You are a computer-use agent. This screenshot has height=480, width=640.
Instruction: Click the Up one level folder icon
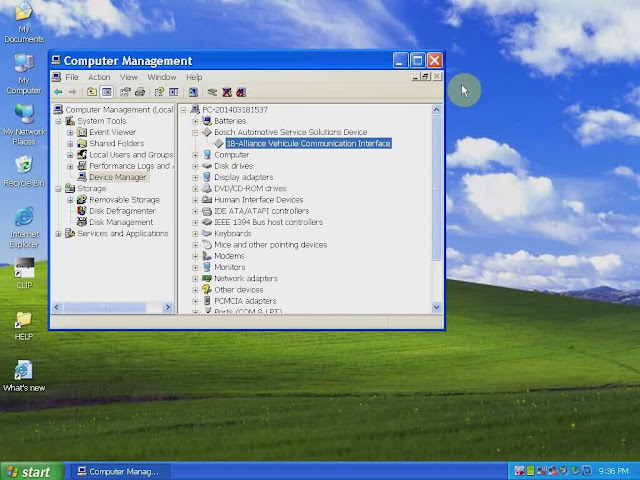tap(92, 92)
